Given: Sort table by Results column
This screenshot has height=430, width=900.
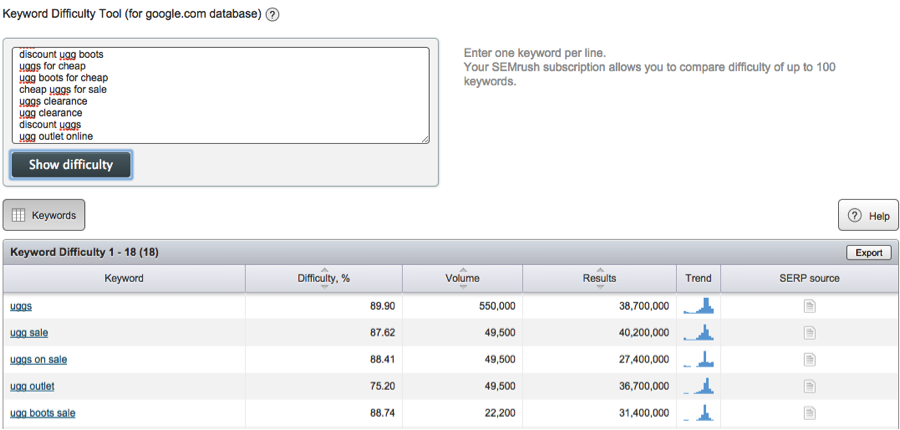Looking at the screenshot, I should [x=600, y=278].
